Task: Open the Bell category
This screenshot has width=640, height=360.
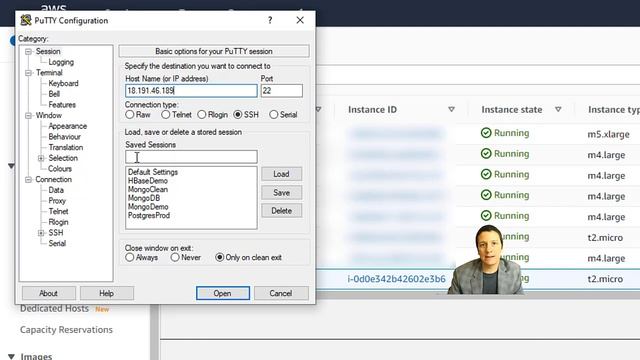Action: (54, 94)
